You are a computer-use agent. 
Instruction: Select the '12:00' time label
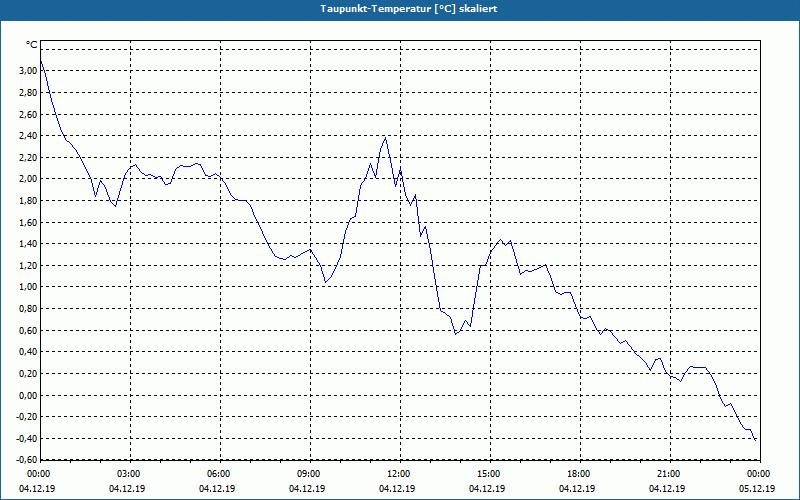399,474
